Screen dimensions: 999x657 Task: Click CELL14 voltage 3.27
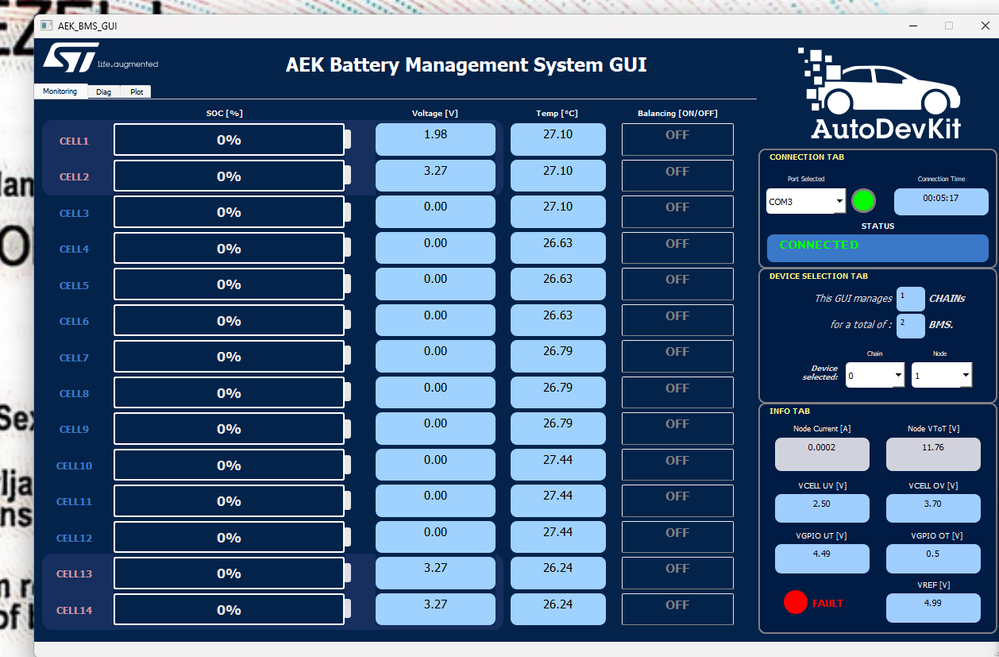435,609
